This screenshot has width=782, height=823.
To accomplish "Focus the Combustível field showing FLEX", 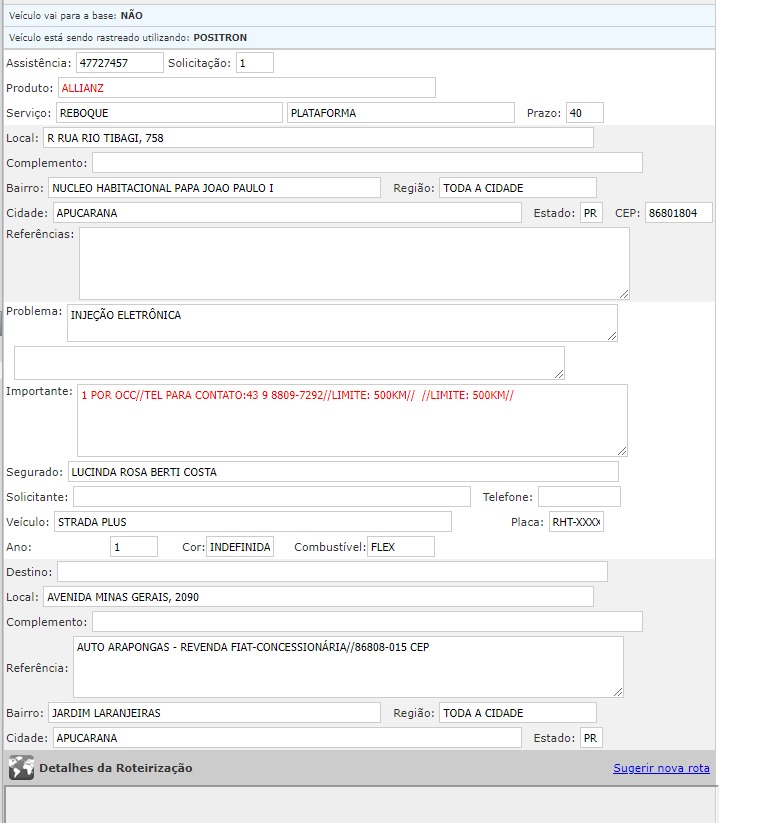I will click(400, 547).
